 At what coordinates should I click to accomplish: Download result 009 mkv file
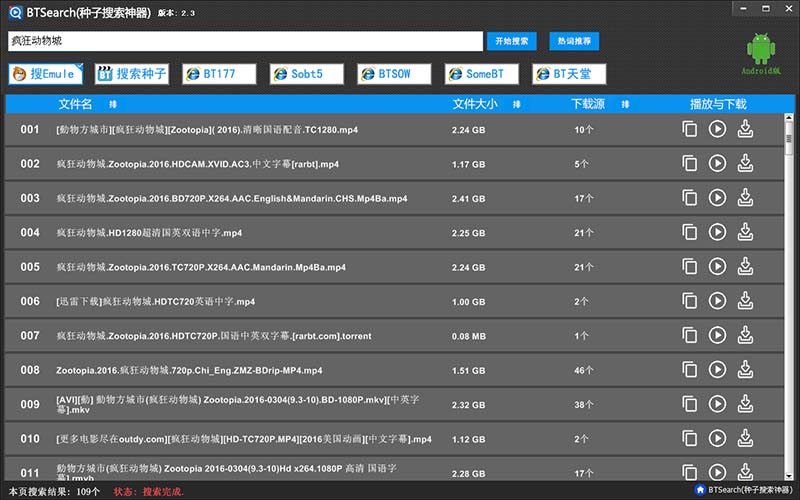745,403
